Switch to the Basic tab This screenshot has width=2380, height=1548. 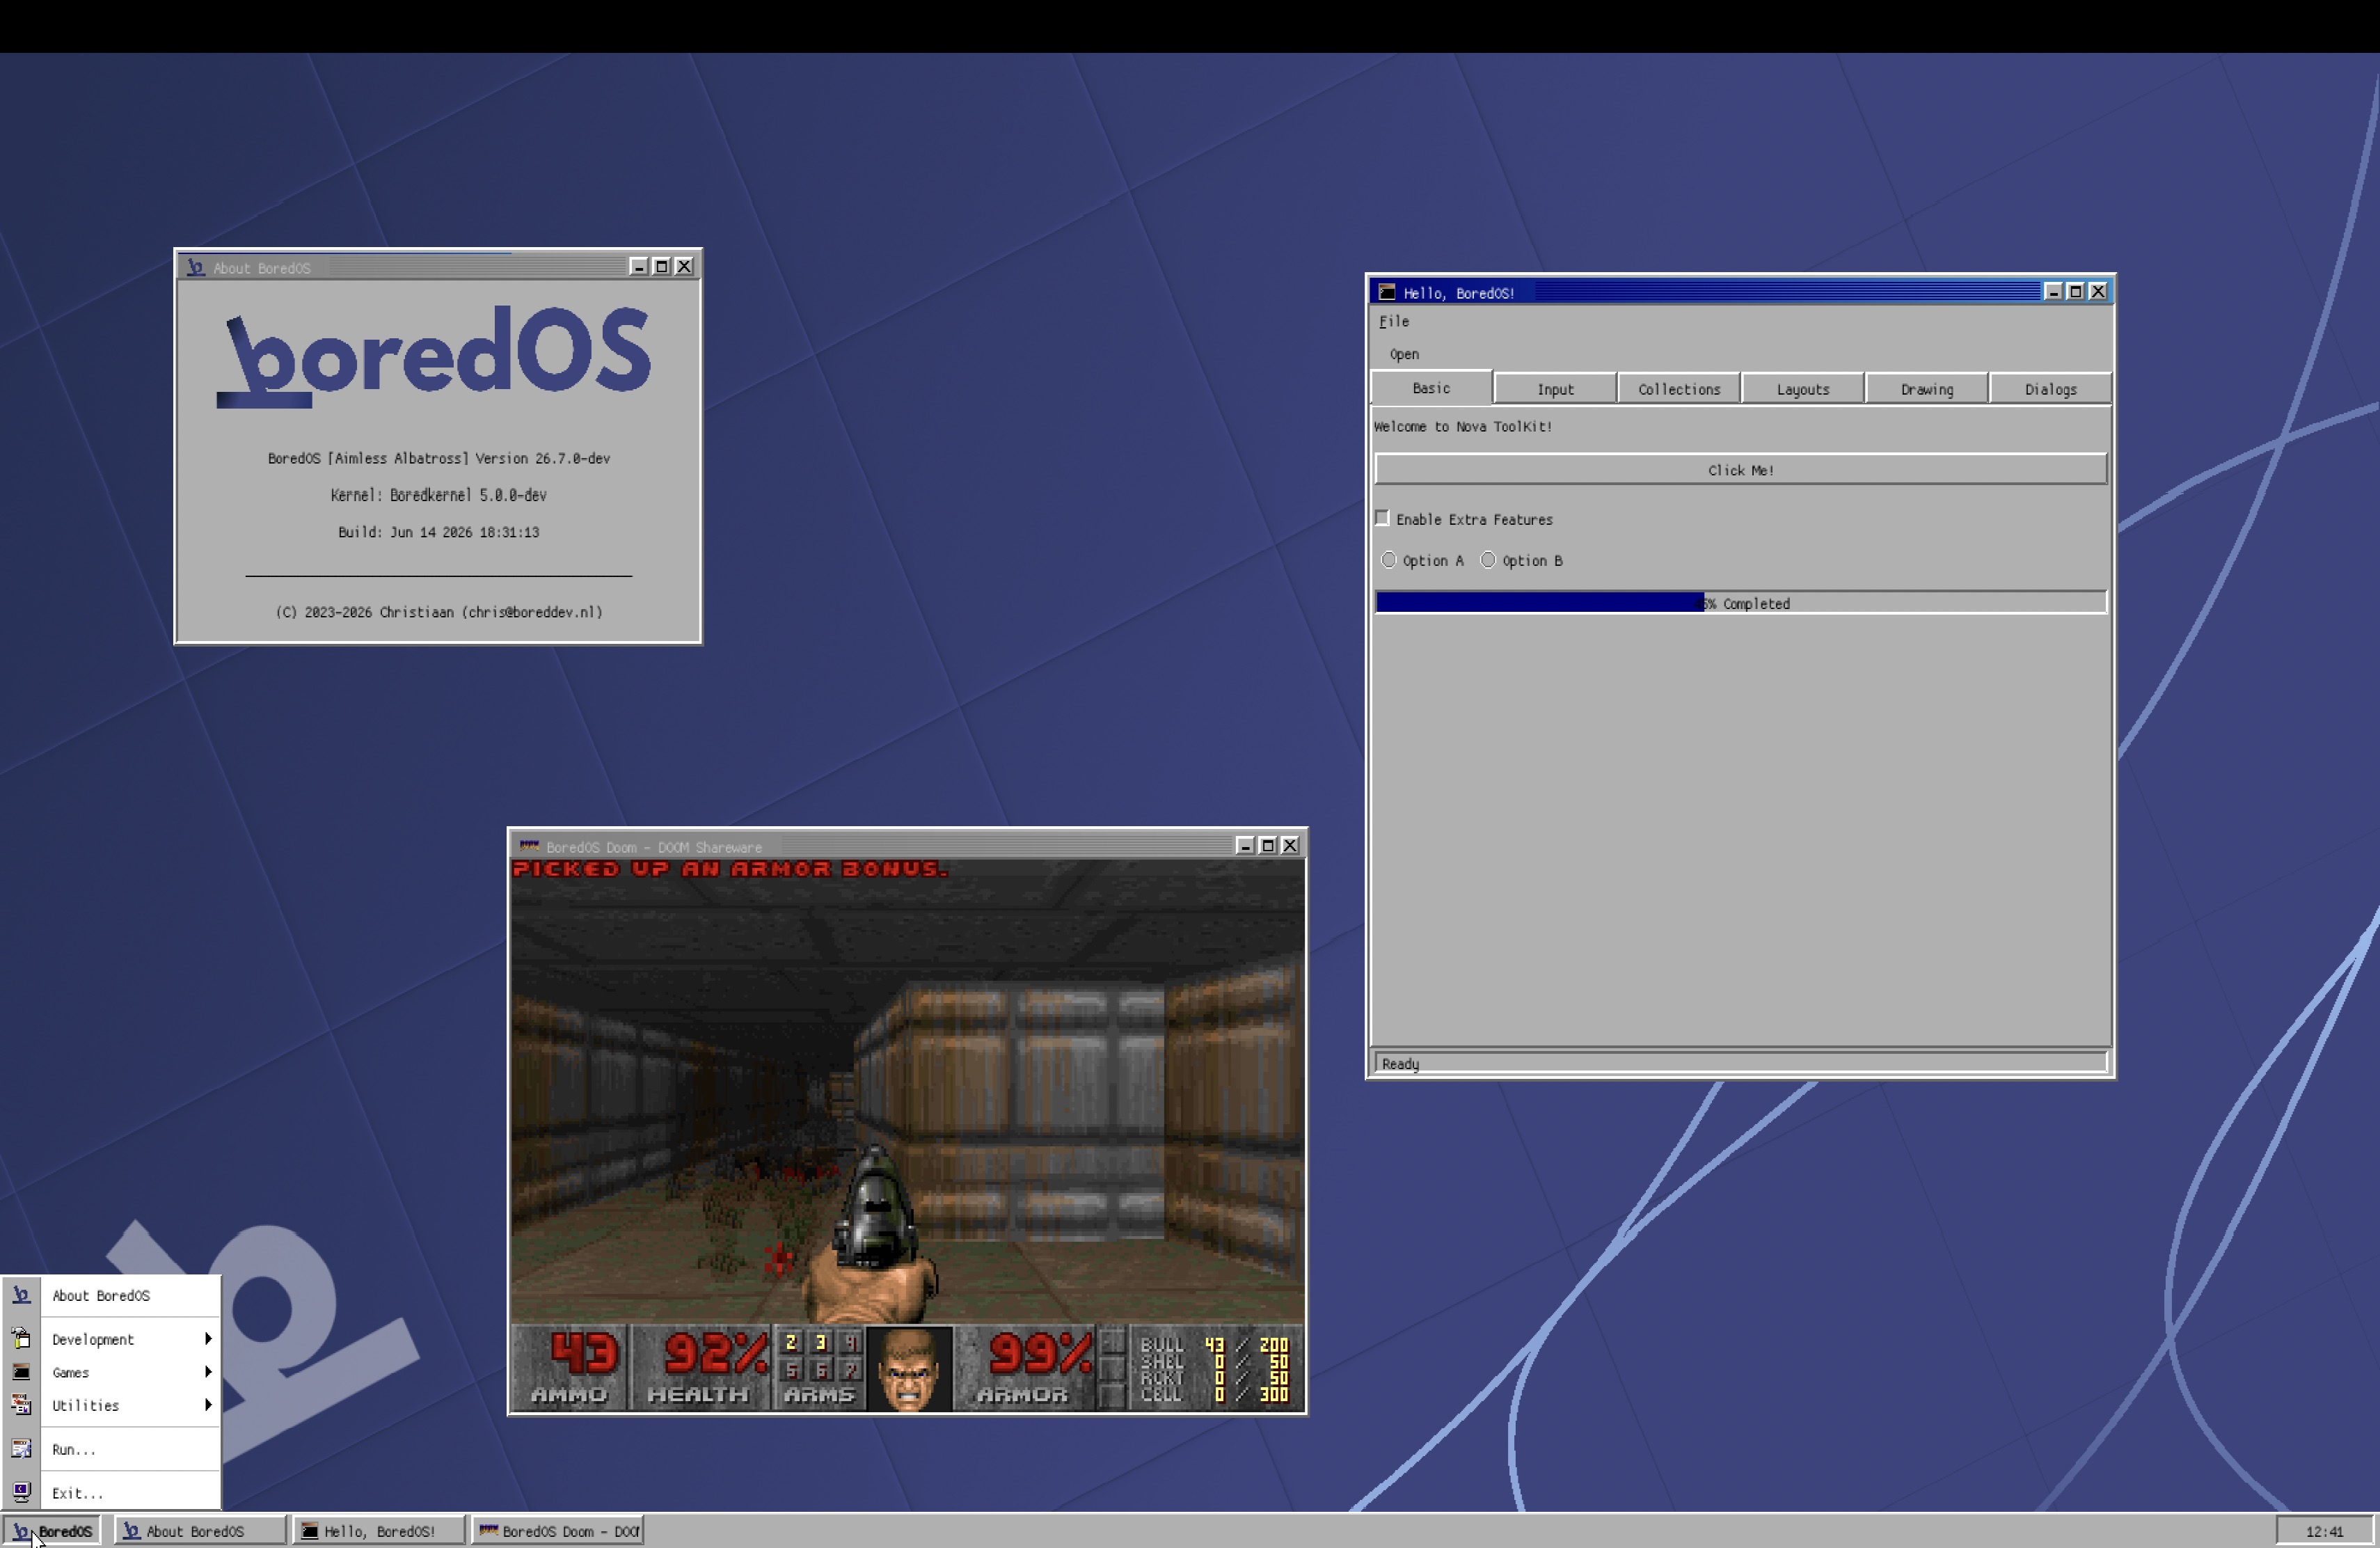[1431, 387]
